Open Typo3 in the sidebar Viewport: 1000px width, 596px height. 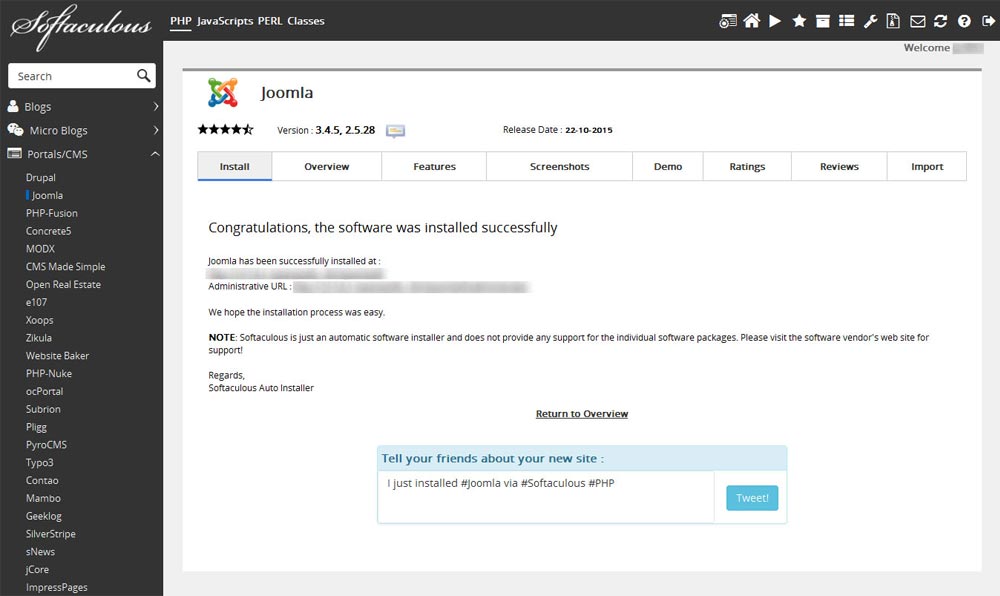(x=40, y=463)
